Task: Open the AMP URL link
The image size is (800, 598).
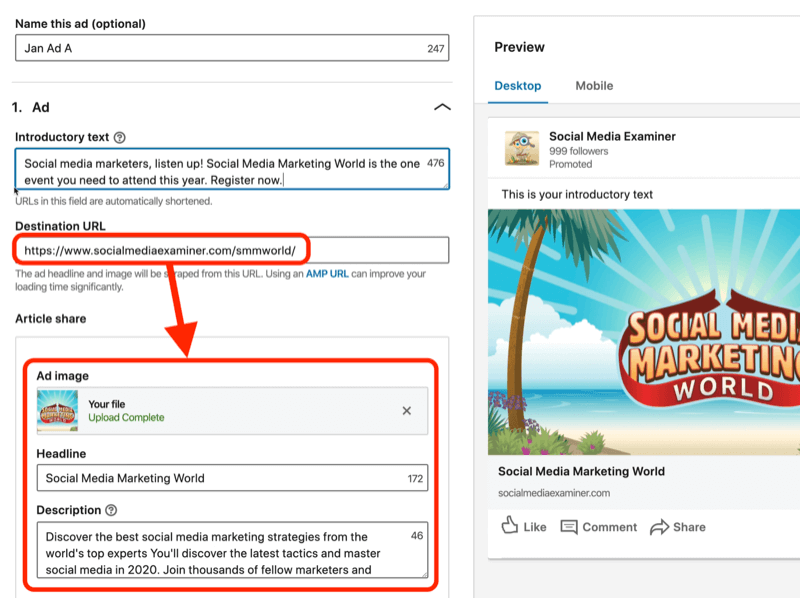Action: pos(327,273)
